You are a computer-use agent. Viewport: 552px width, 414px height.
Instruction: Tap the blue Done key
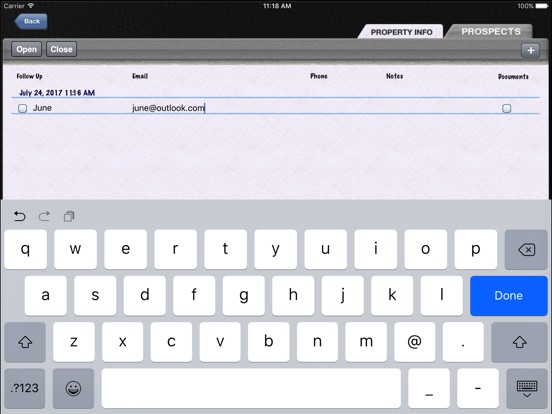pos(508,296)
